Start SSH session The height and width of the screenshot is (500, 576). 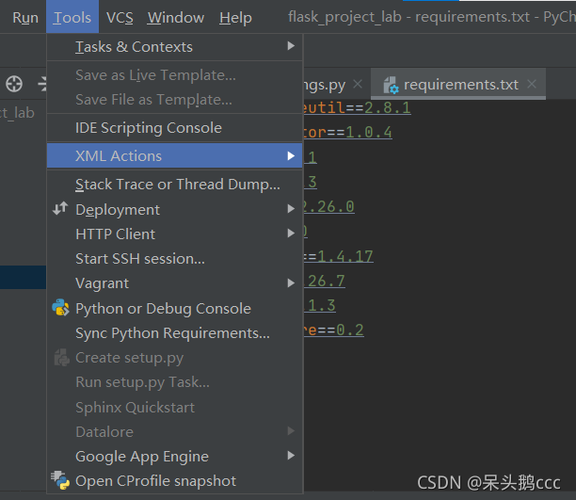click(x=175, y=259)
